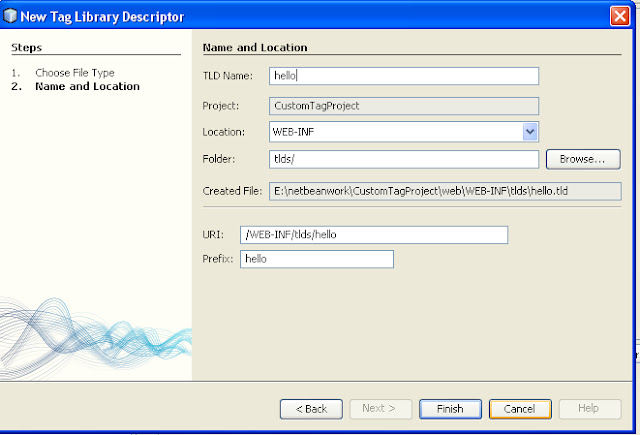Select the WEB-INF Location combo box
640x435 pixels.
(404, 132)
